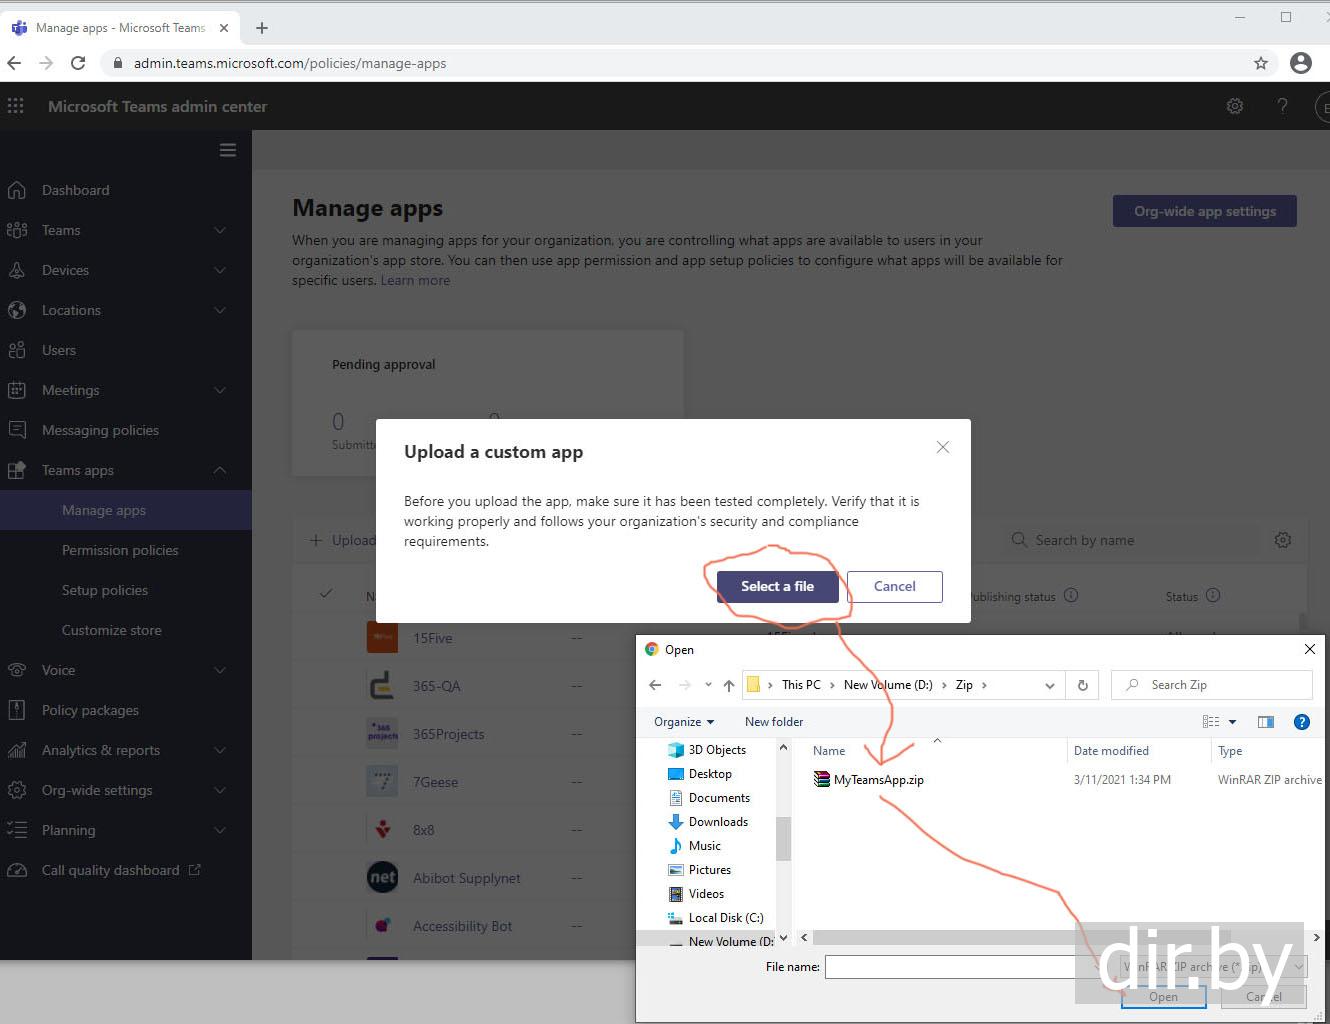Open the Organize dropdown menu

684,722
